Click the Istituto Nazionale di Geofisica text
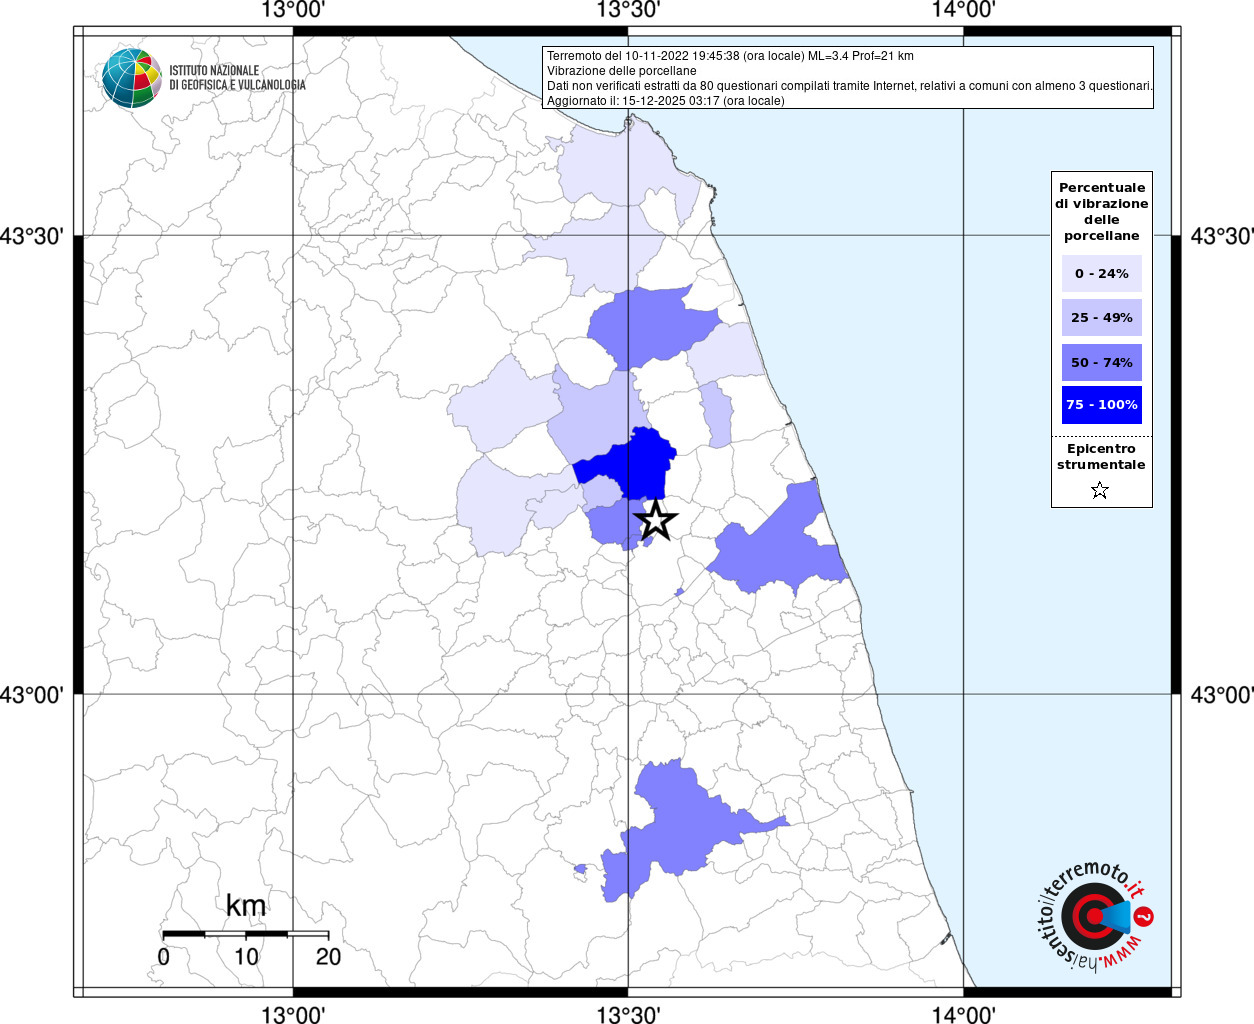Viewport: 1254px width, 1024px height. click(237, 78)
